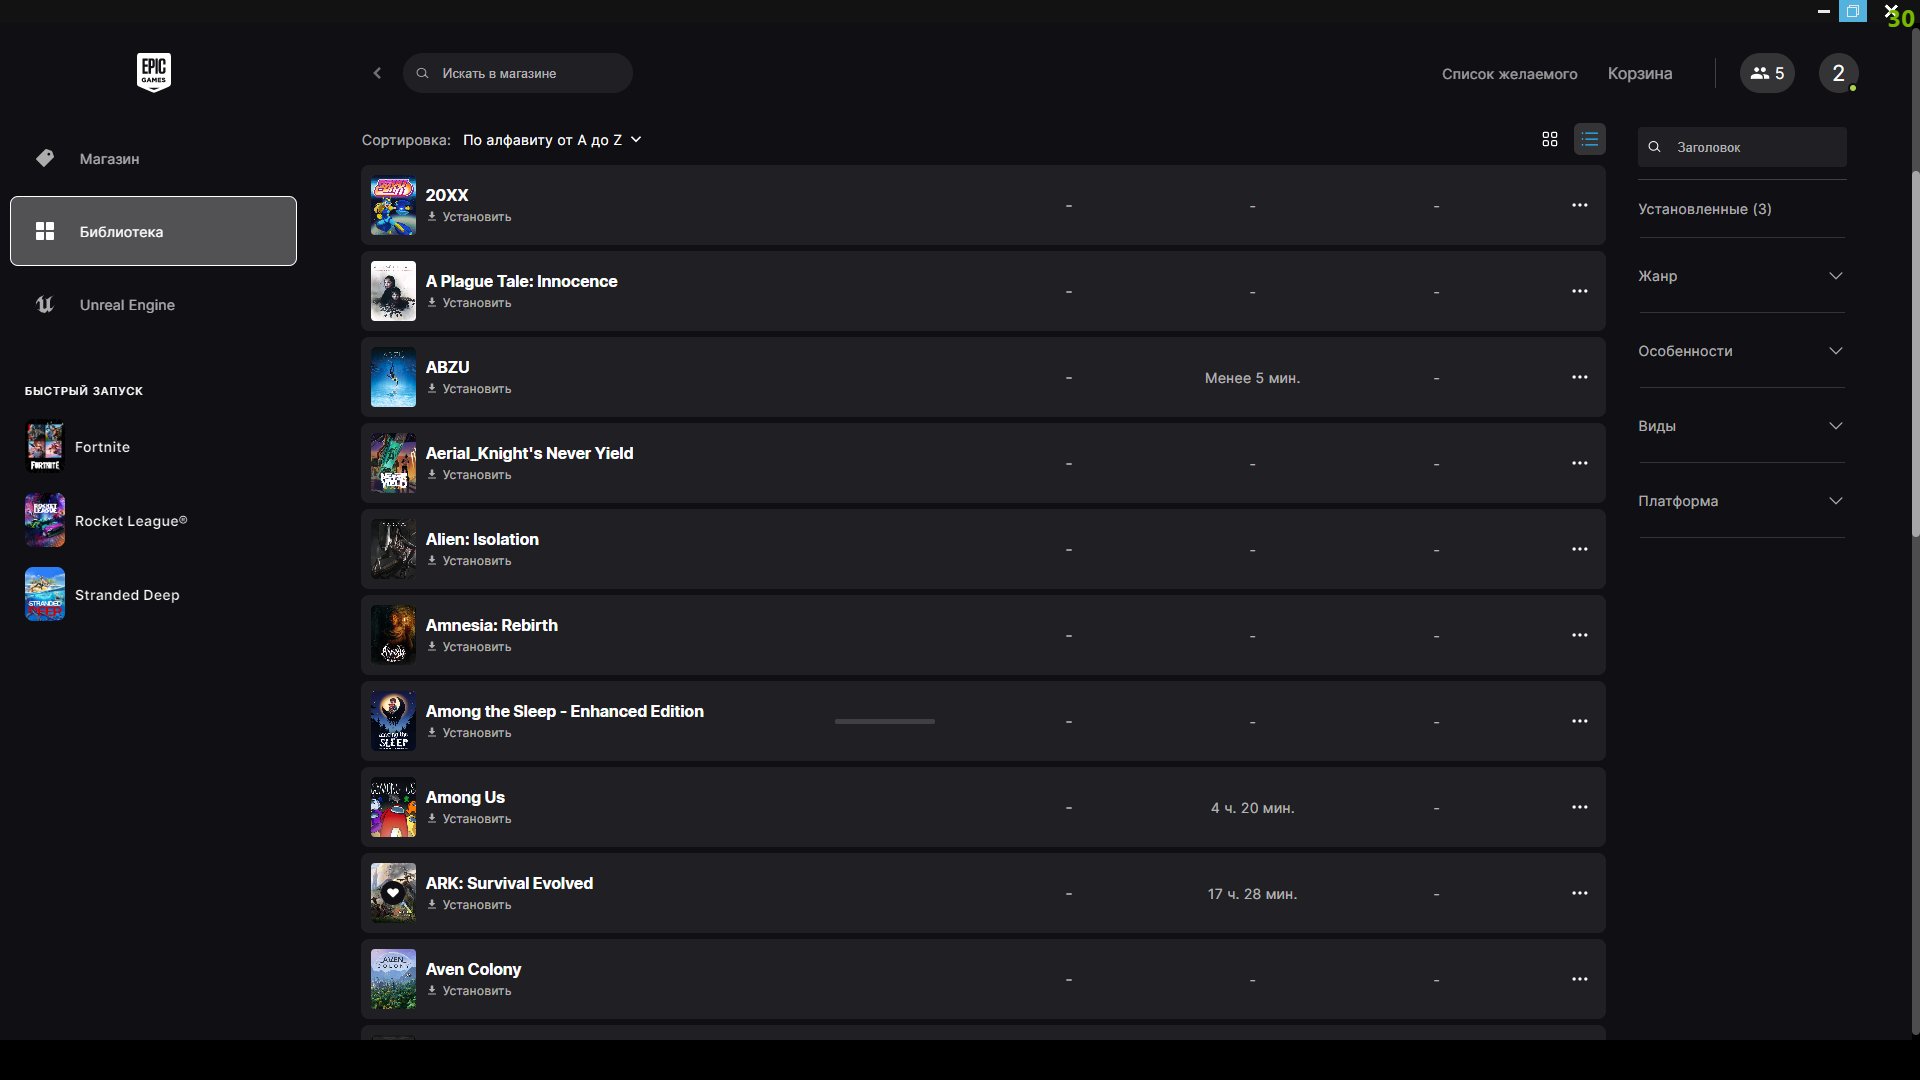Switch library to list view
Screen dimensions: 1920x1080
1589,140
